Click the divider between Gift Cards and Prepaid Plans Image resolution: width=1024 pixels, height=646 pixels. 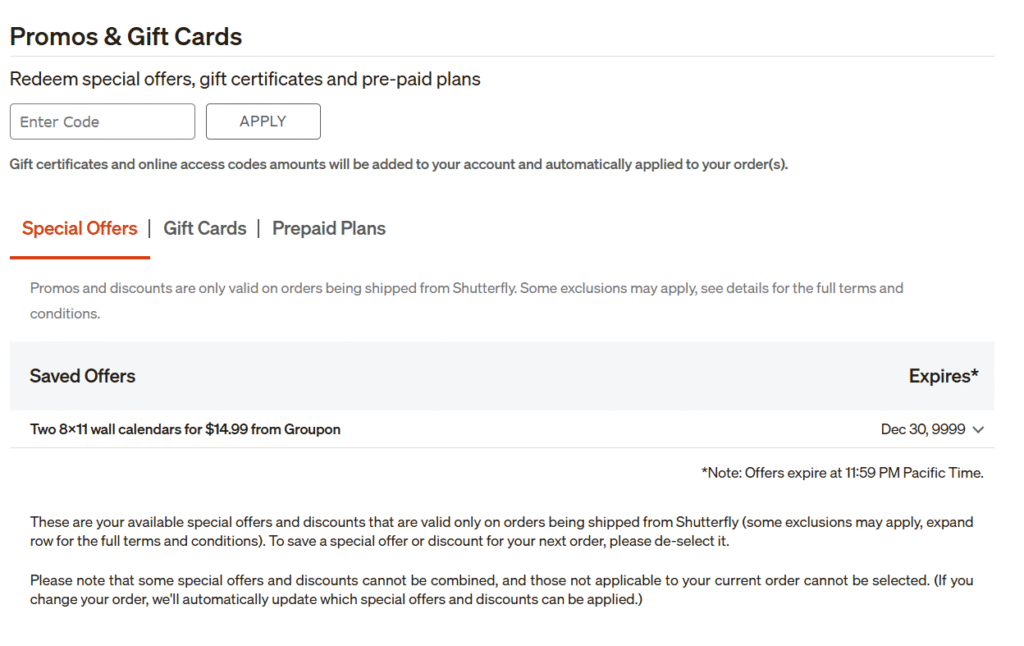259,229
